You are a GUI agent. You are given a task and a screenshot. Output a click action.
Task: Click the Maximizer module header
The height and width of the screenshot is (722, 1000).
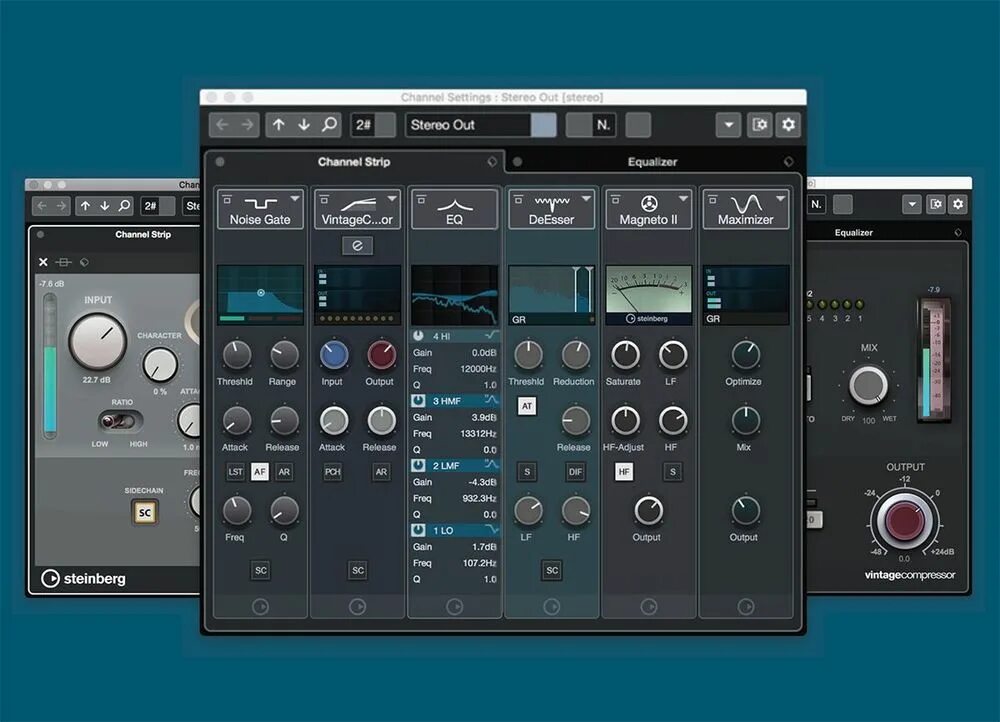coord(746,209)
